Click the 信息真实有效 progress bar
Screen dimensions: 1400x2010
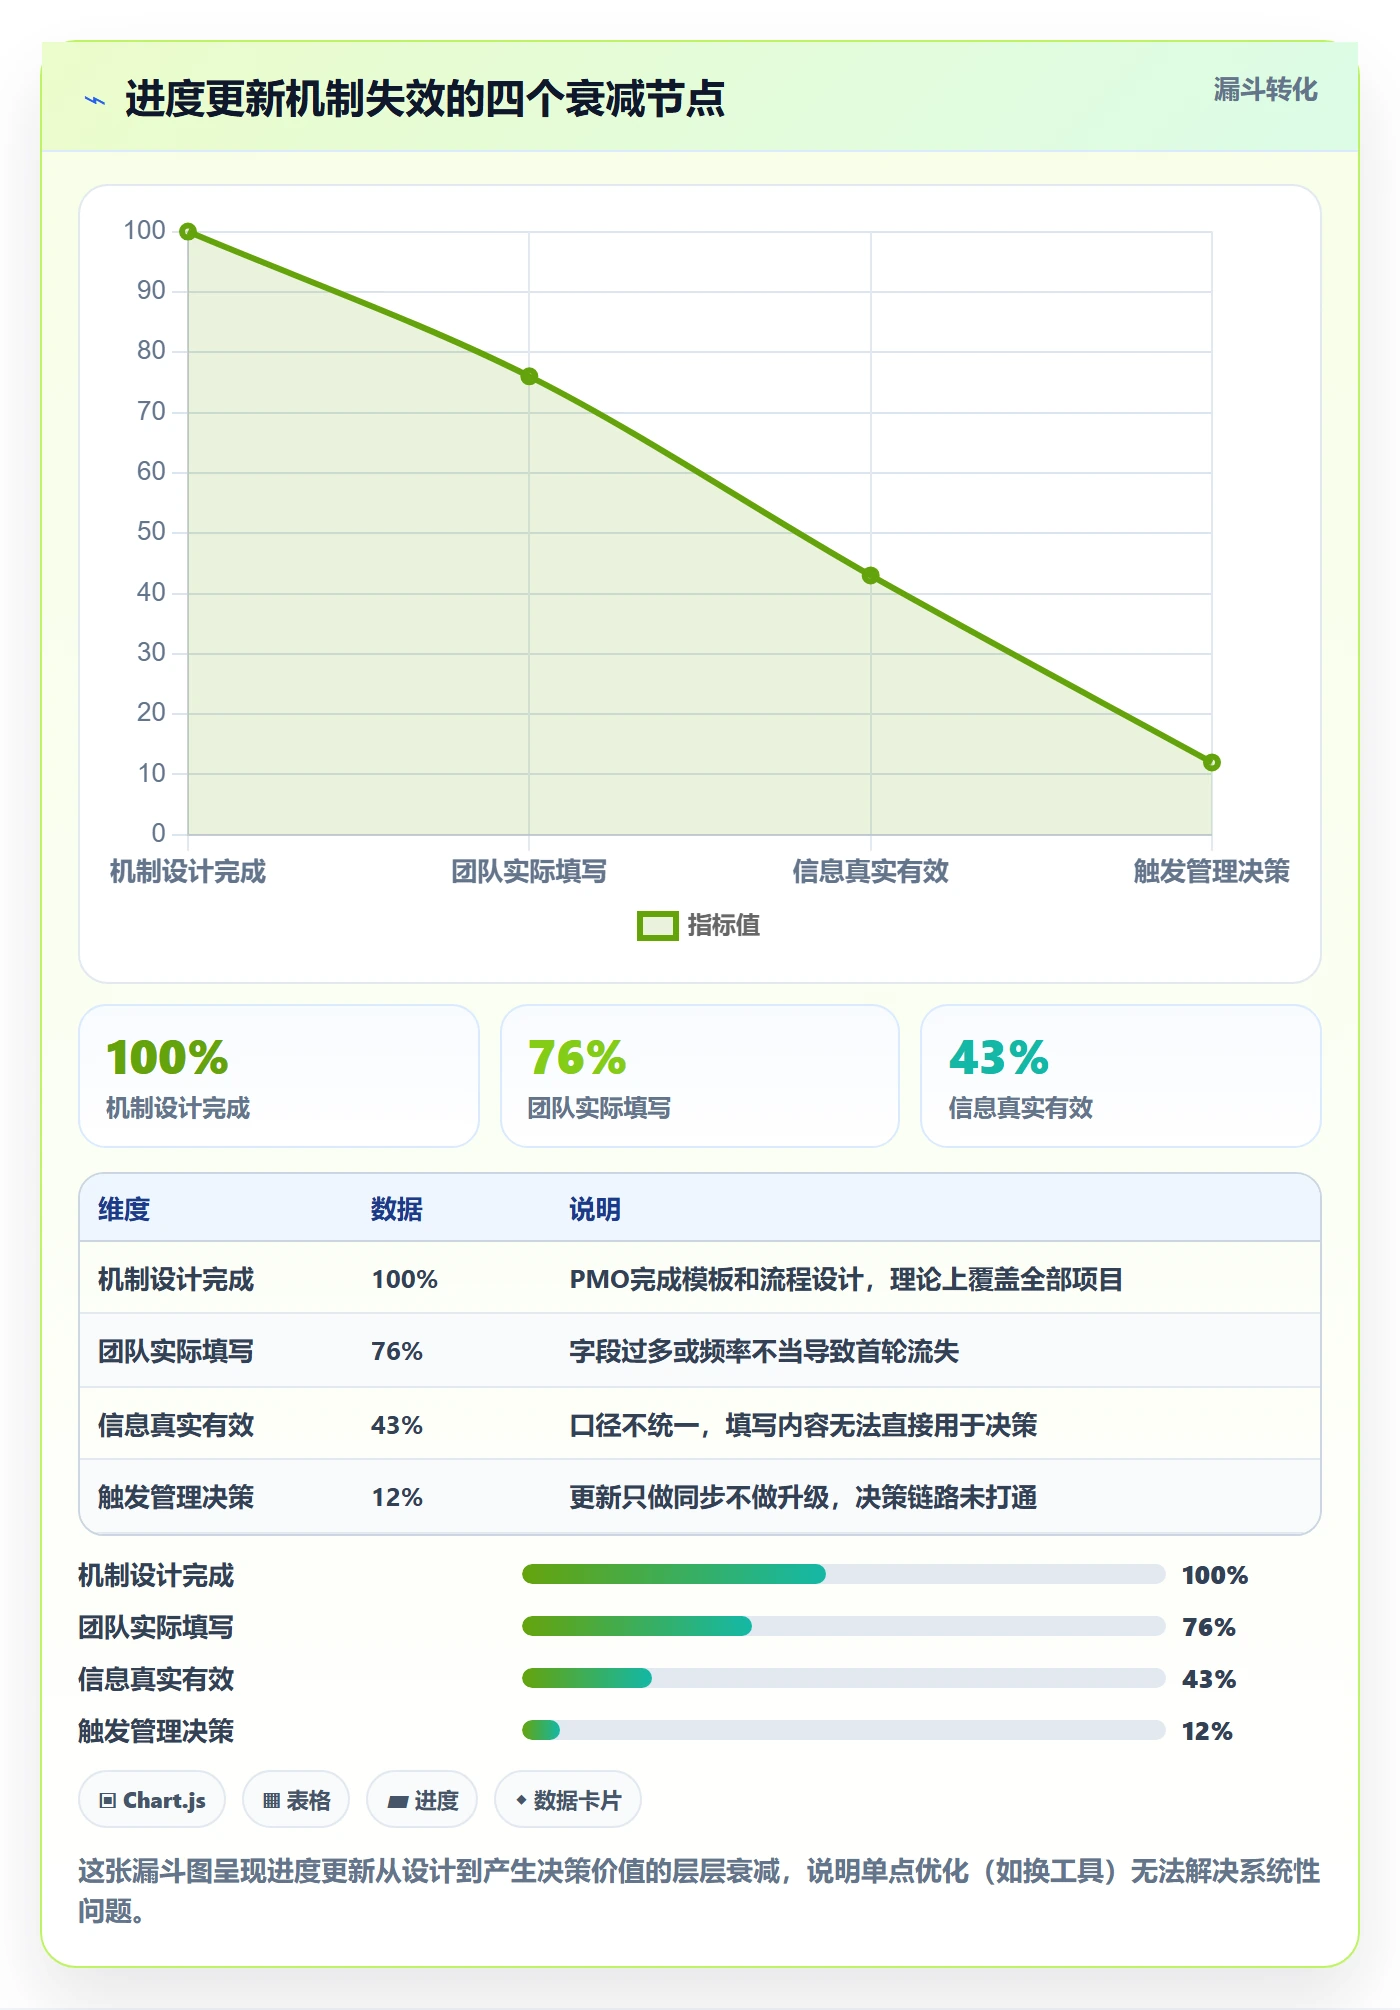844,1679
